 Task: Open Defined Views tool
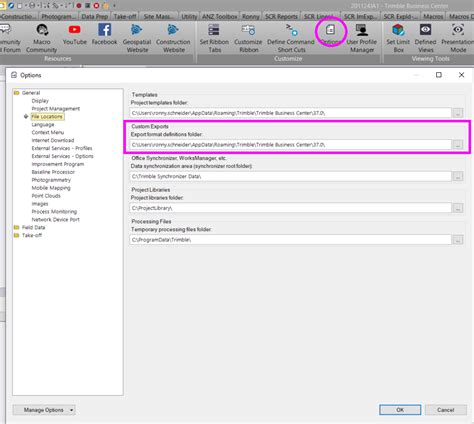[425, 38]
